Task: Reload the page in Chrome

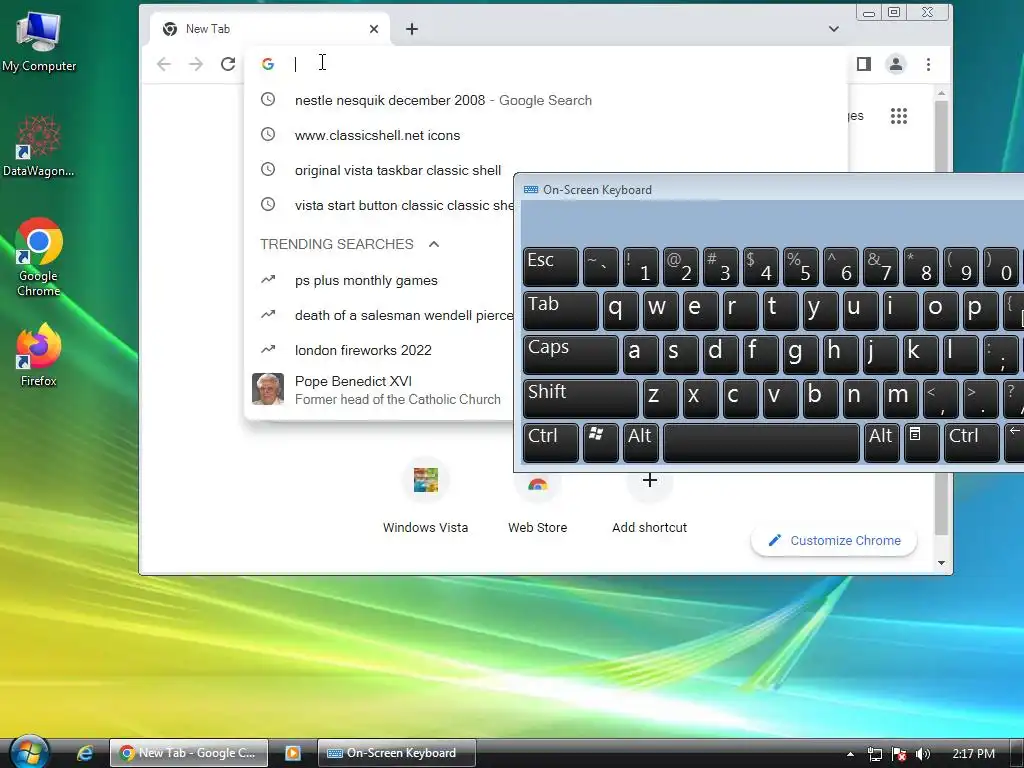Action: click(228, 64)
